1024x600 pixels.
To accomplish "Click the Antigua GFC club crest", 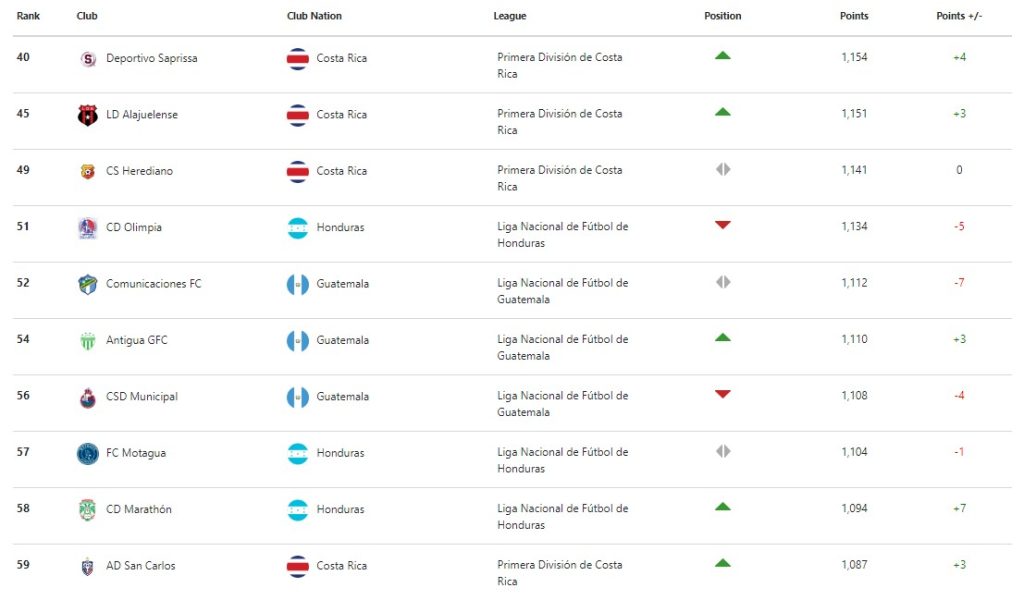I will point(88,340).
